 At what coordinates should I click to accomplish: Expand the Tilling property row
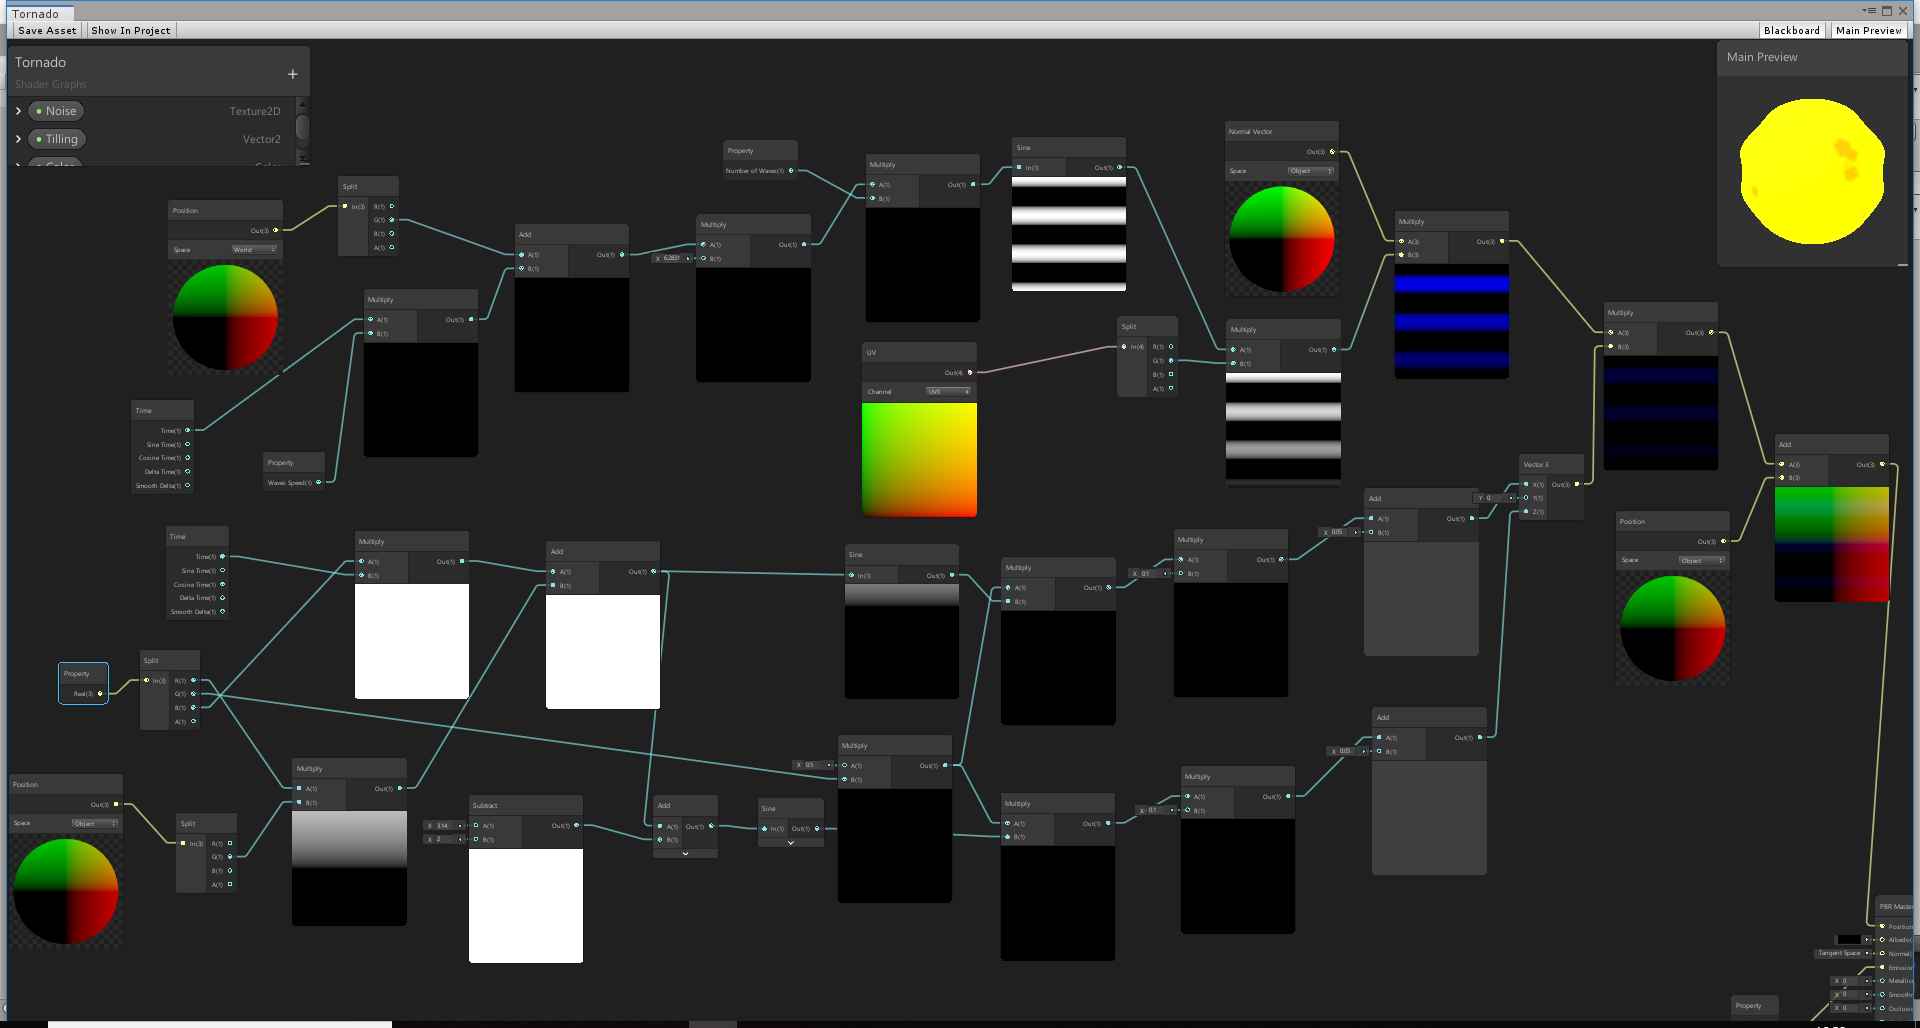18,139
